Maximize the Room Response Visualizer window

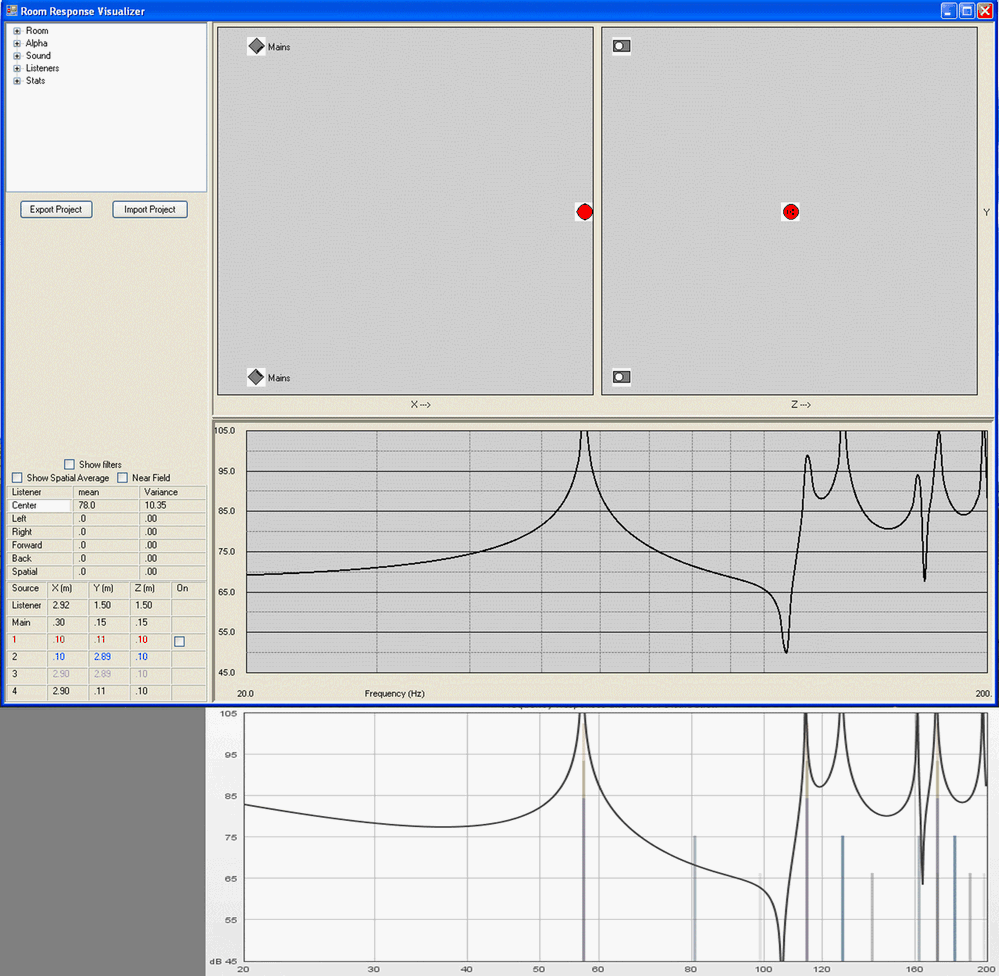967,11
